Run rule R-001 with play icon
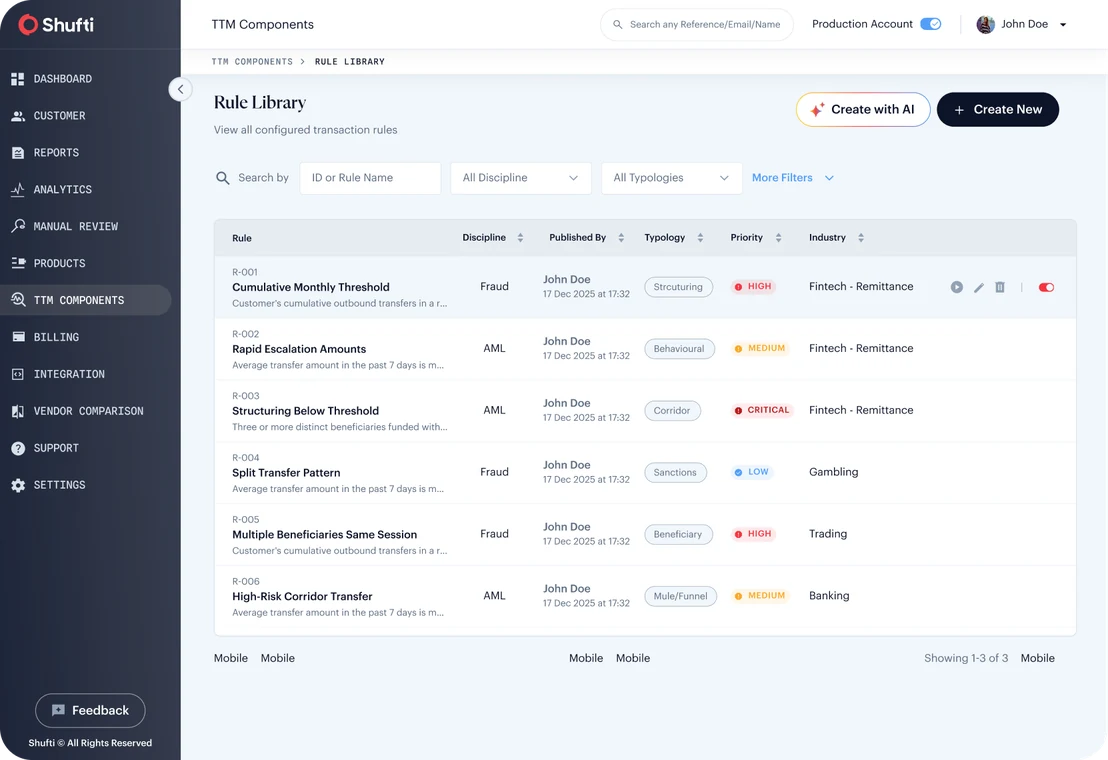This screenshot has height=760, width=1108. [x=957, y=287]
